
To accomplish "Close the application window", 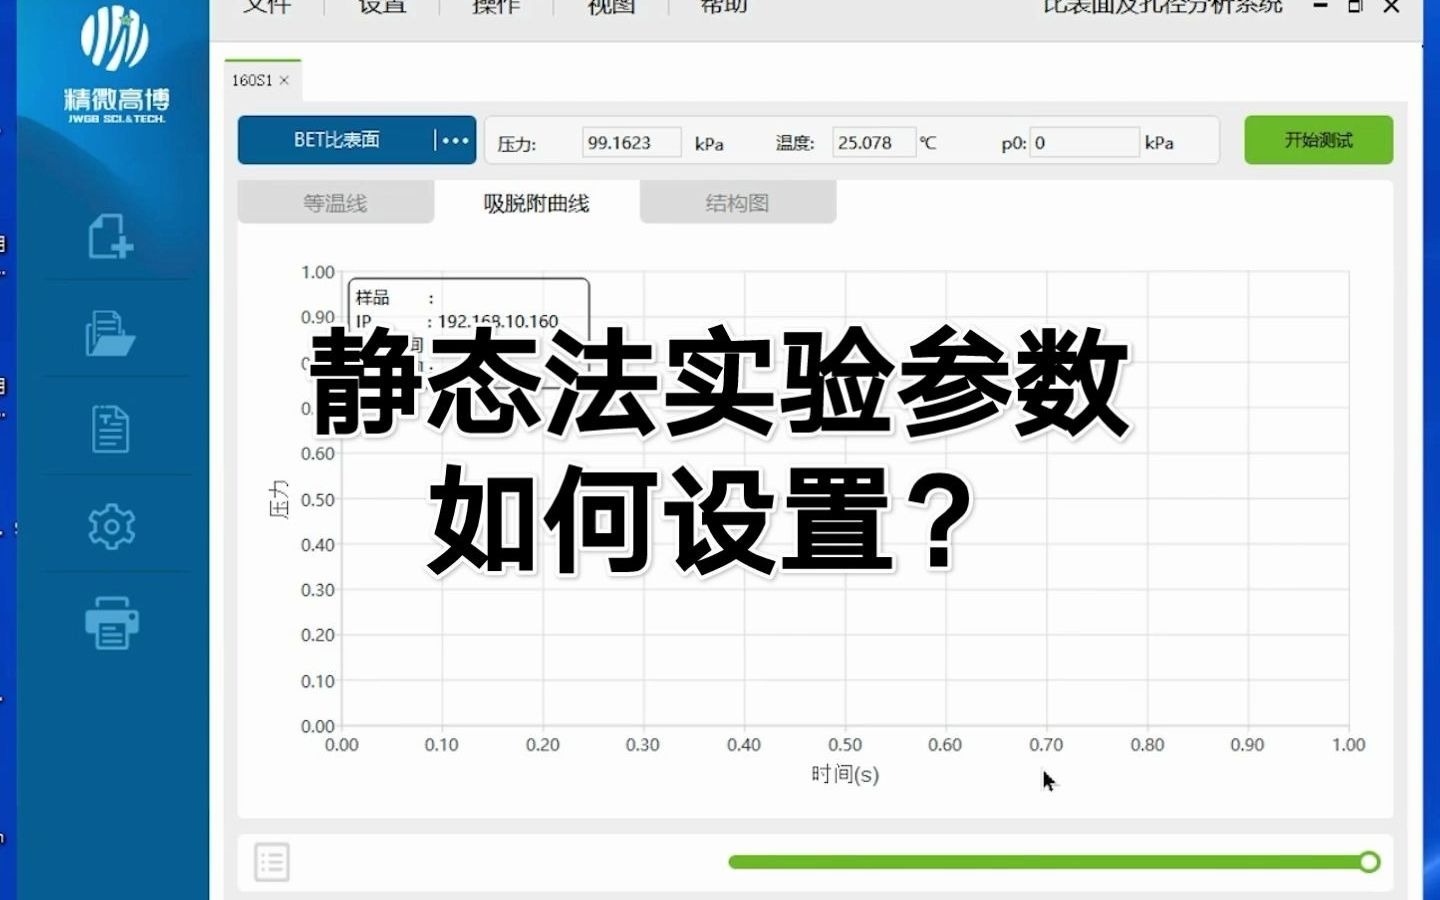I will click(x=1391, y=6).
